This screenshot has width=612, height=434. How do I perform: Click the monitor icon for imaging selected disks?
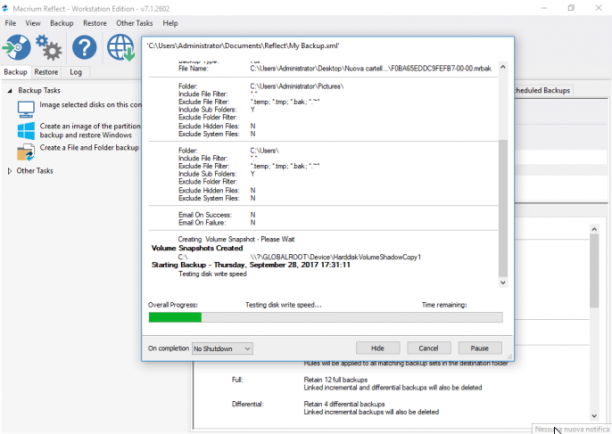click(26, 109)
